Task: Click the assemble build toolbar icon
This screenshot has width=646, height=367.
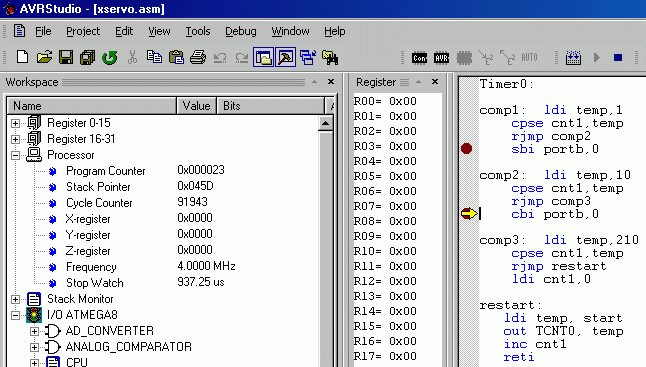Action: pos(573,58)
